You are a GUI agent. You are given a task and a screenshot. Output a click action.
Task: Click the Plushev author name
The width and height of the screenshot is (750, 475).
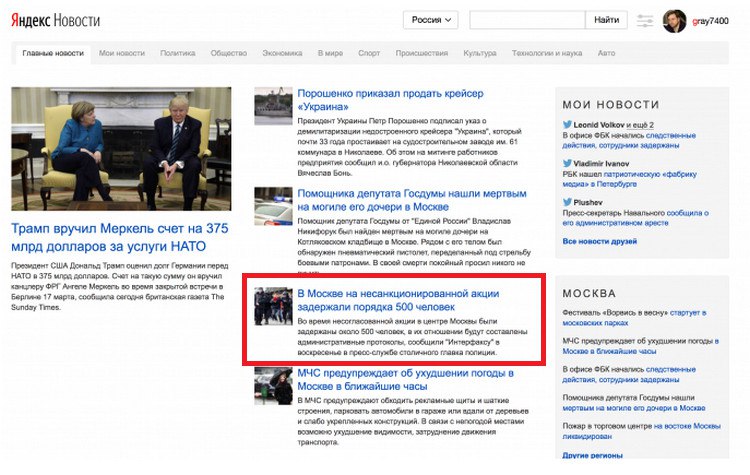[588, 202]
